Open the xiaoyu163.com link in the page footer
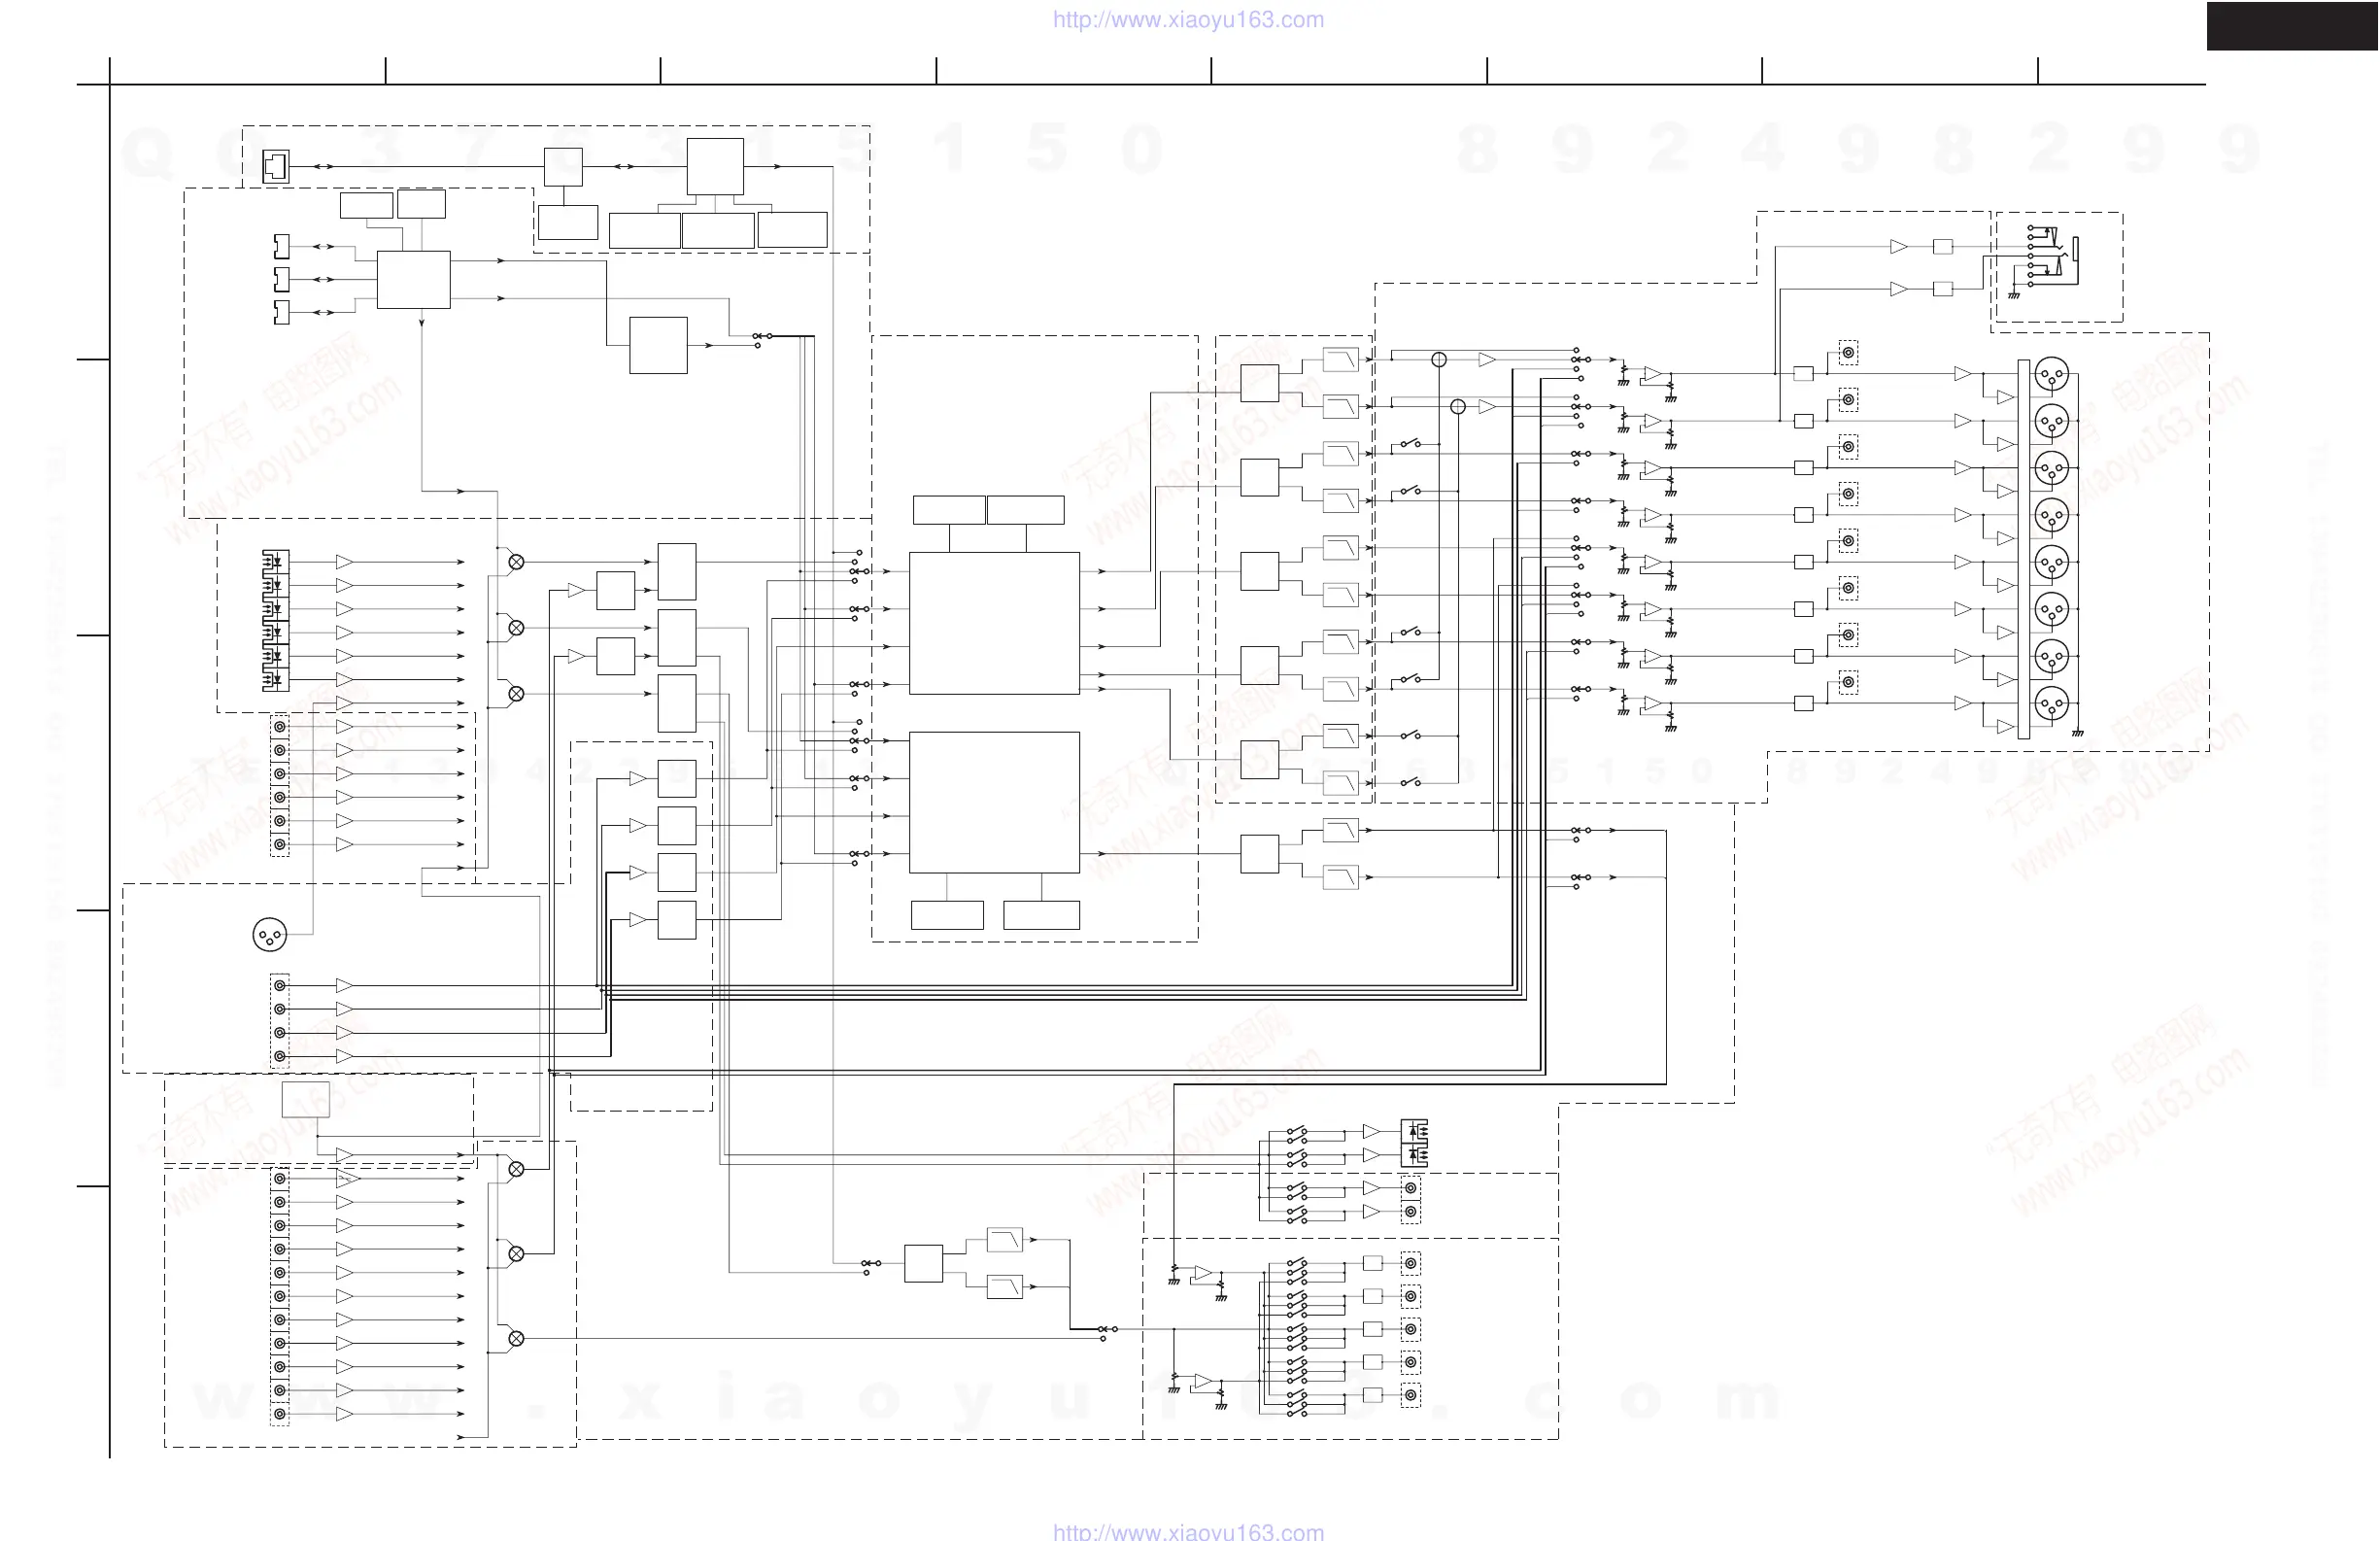This screenshot has height=1541, width=2380. coord(1188,1531)
